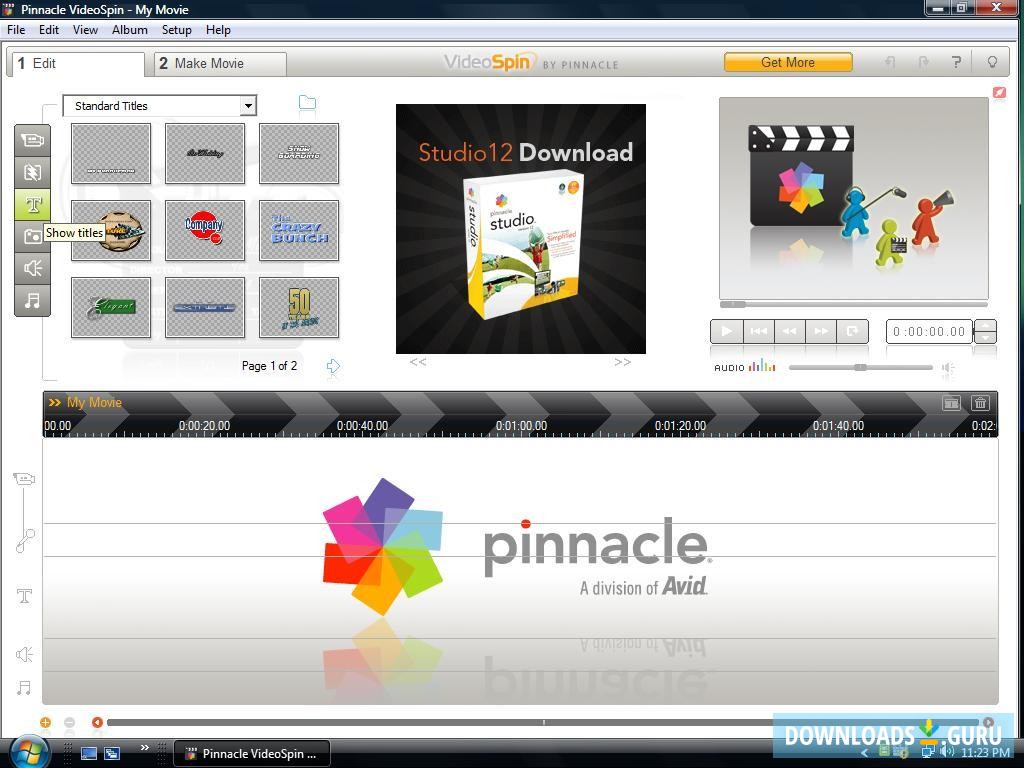Play the preview
1024x768 pixels.
point(726,331)
